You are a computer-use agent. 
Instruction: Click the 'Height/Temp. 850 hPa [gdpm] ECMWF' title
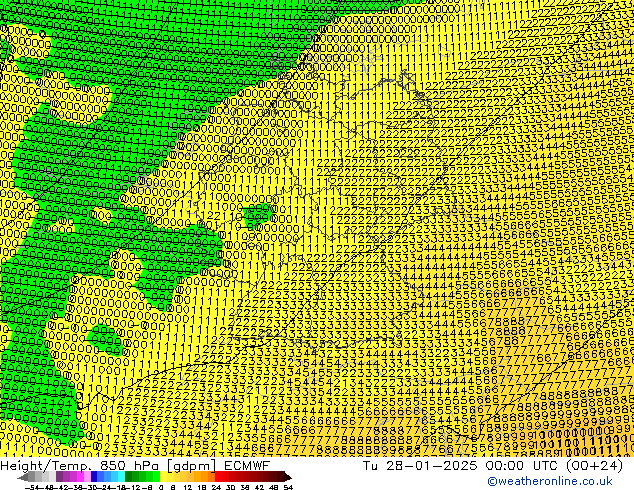[x=135, y=465]
